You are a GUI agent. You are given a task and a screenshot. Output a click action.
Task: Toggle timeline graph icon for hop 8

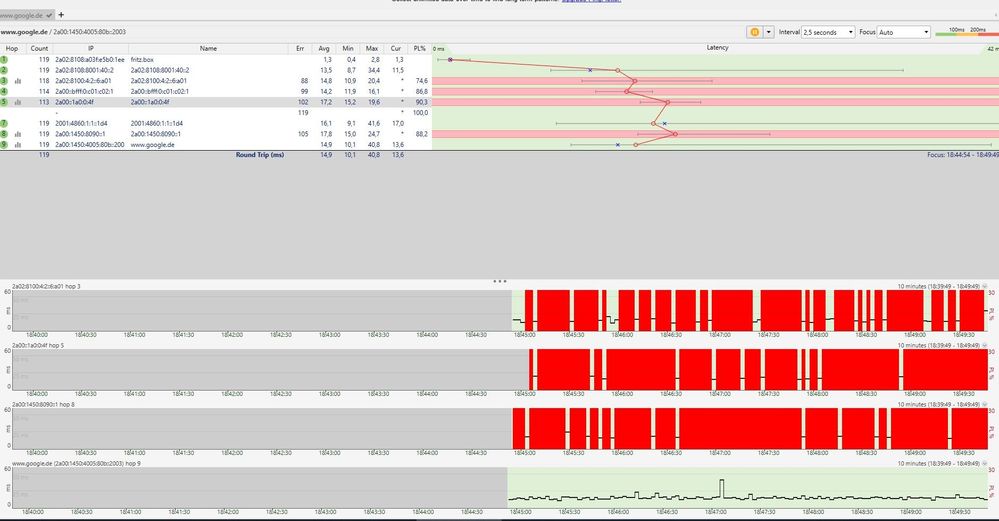click(x=18, y=134)
